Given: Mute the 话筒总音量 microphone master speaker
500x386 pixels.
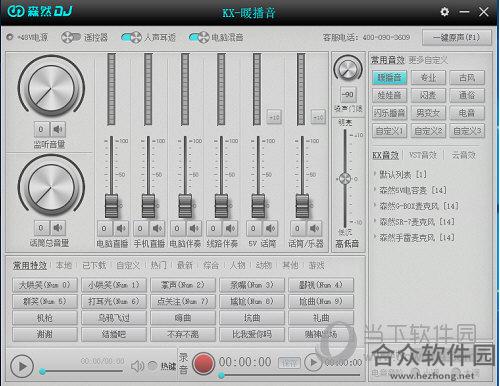Looking at the screenshot, I should [x=58, y=228].
